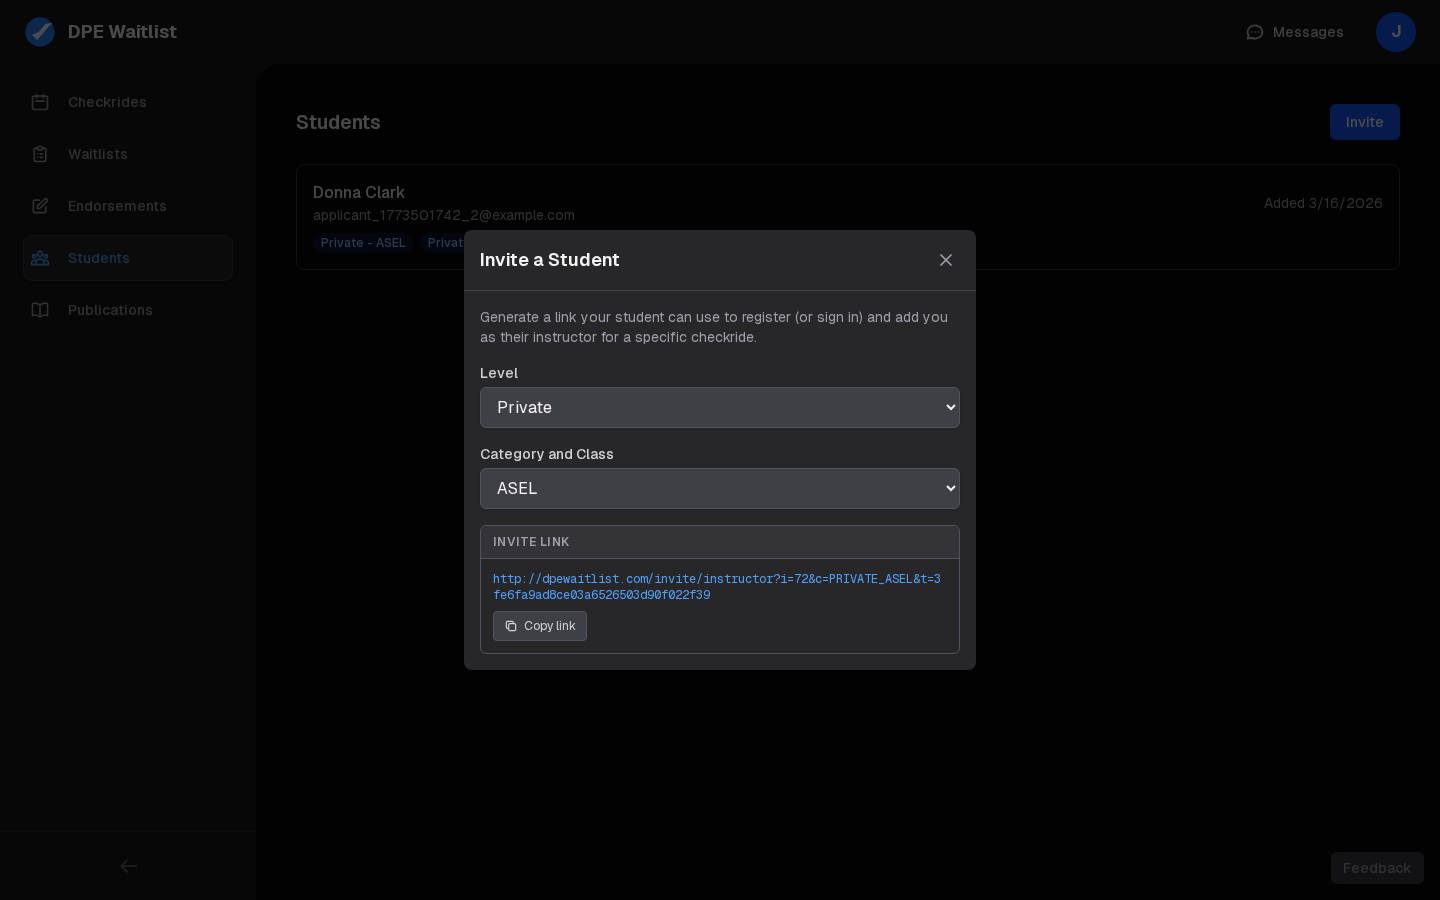Image resolution: width=1440 pixels, height=900 pixels.
Task: Click the generated invite link URL
Action: 717,587
